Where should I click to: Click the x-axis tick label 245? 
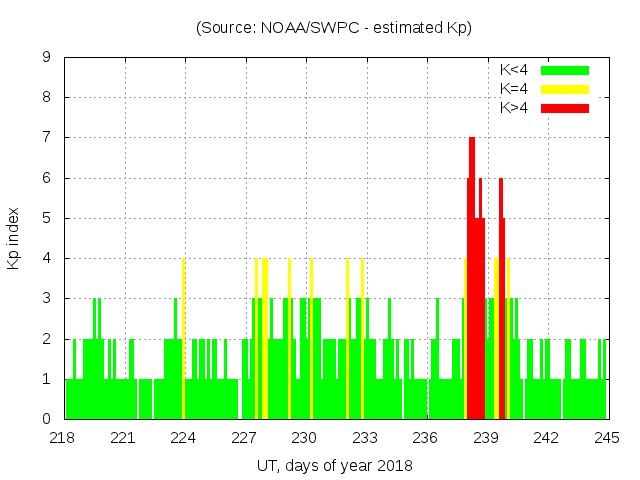coord(607,437)
